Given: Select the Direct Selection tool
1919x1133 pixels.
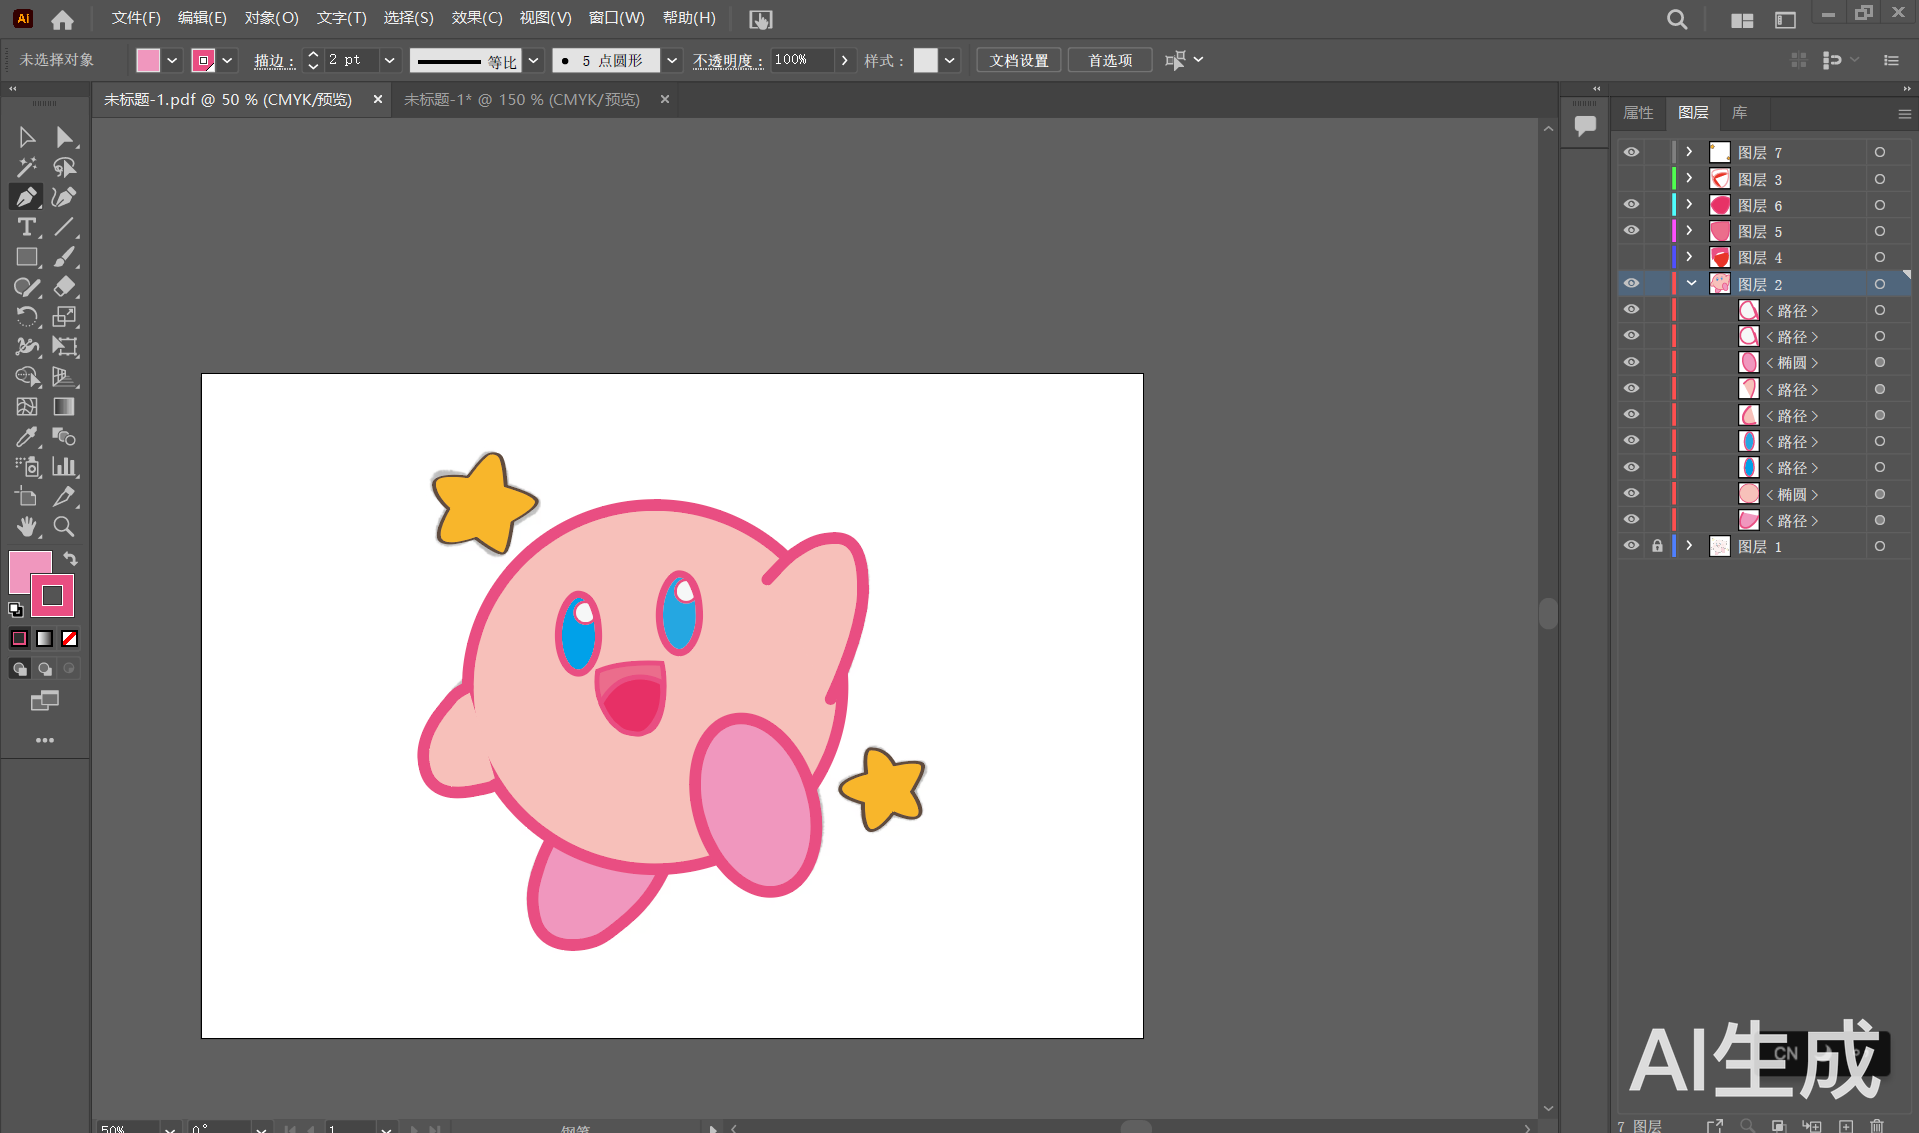Looking at the screenshot, I should tap(64, 137).
